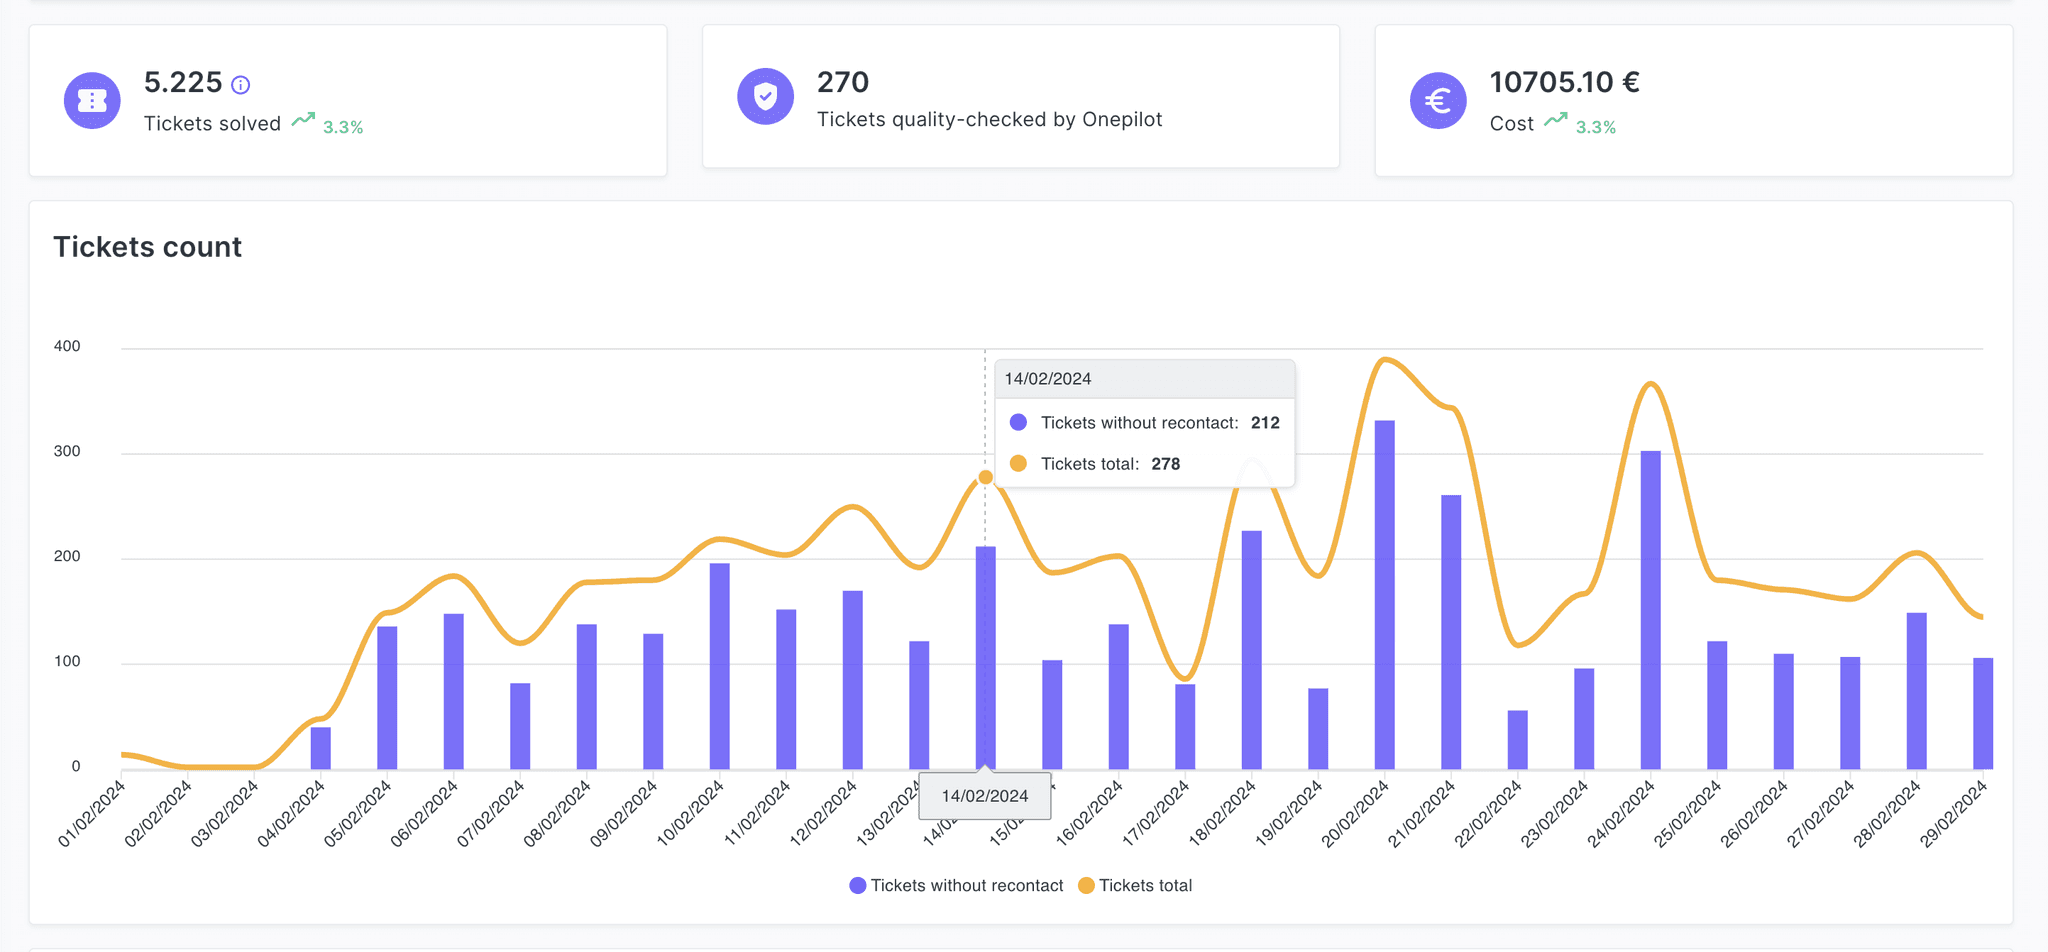Click the tallest purple bar at 20/02/2024
2048x952 pixels.
point(1385,595)
